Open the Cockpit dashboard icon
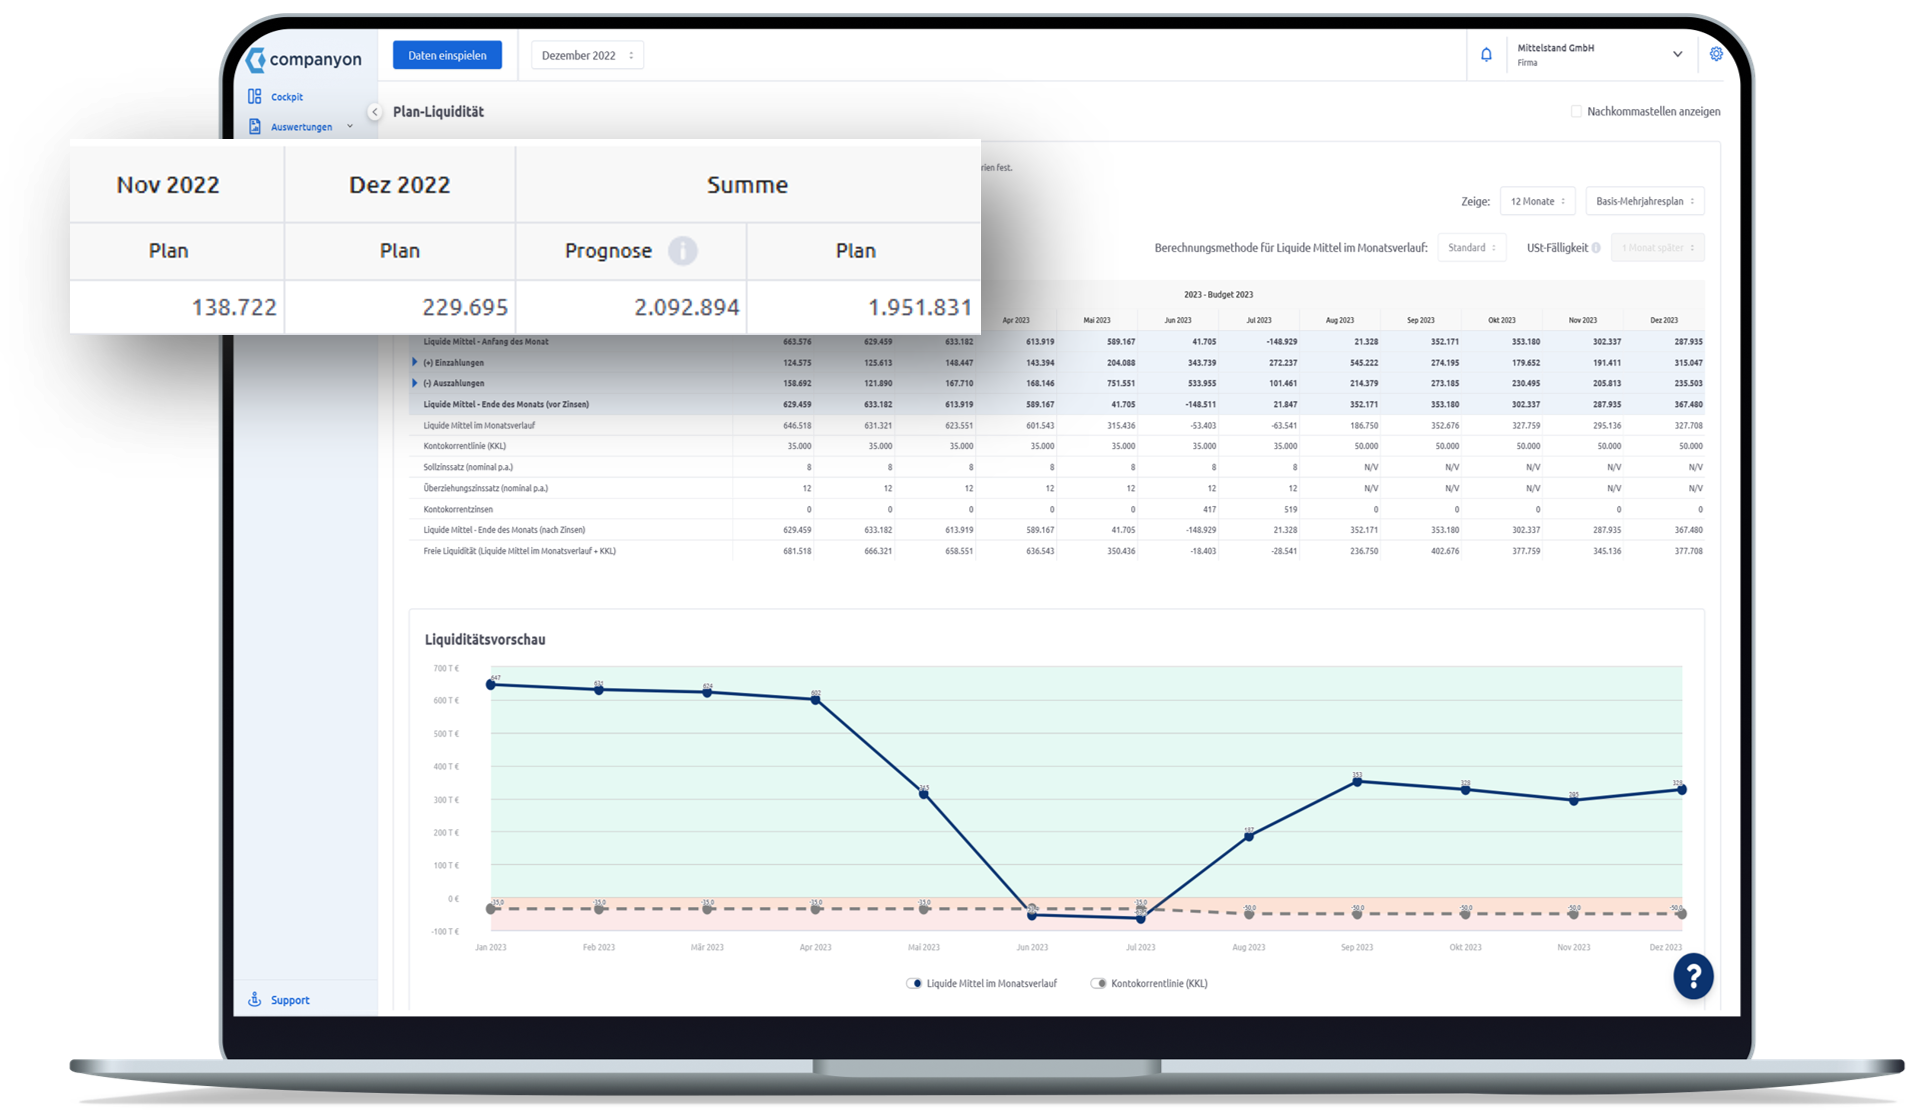The width and height of the screenshot is (1909, 1117). [255, 96]
